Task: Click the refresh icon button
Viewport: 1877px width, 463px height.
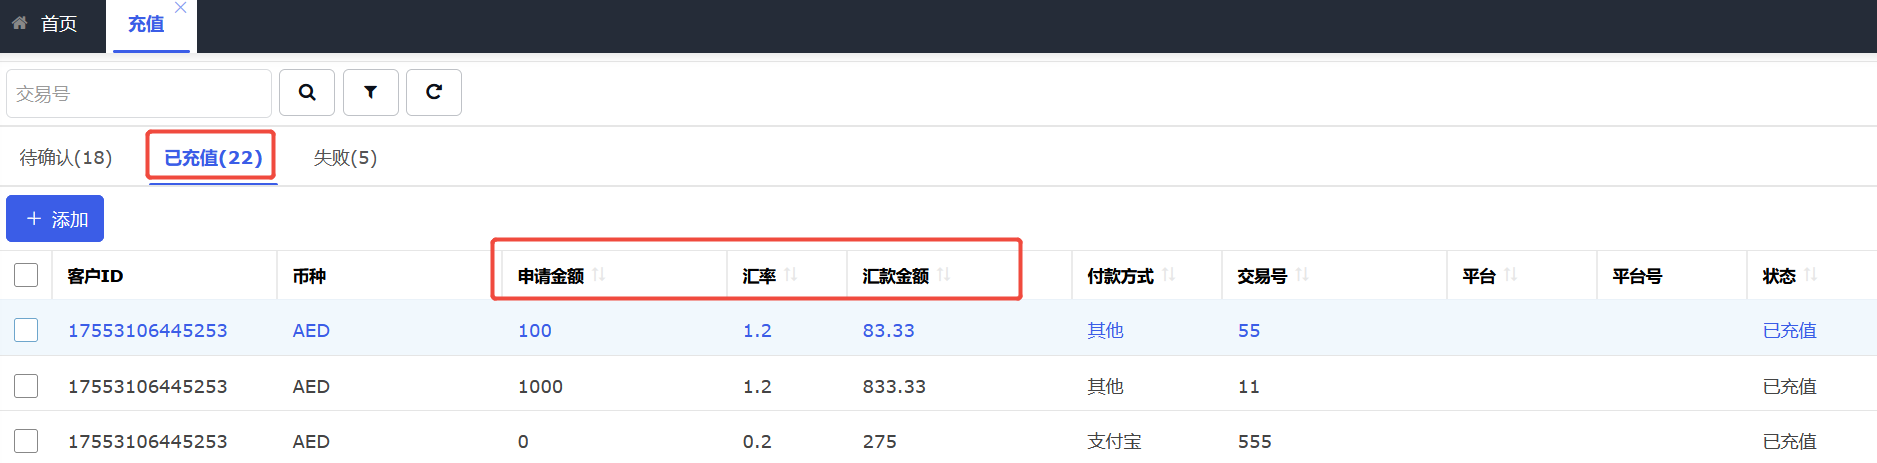Action: (x=434, y=92)
